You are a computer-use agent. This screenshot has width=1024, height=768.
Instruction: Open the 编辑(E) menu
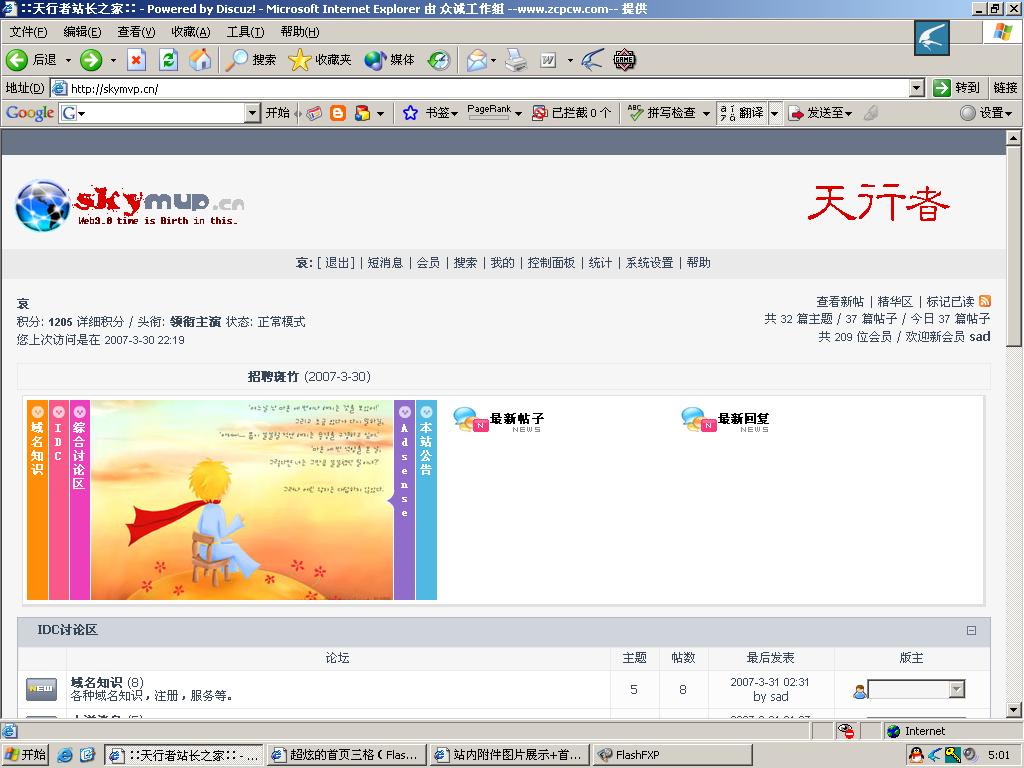pos(82,32)
